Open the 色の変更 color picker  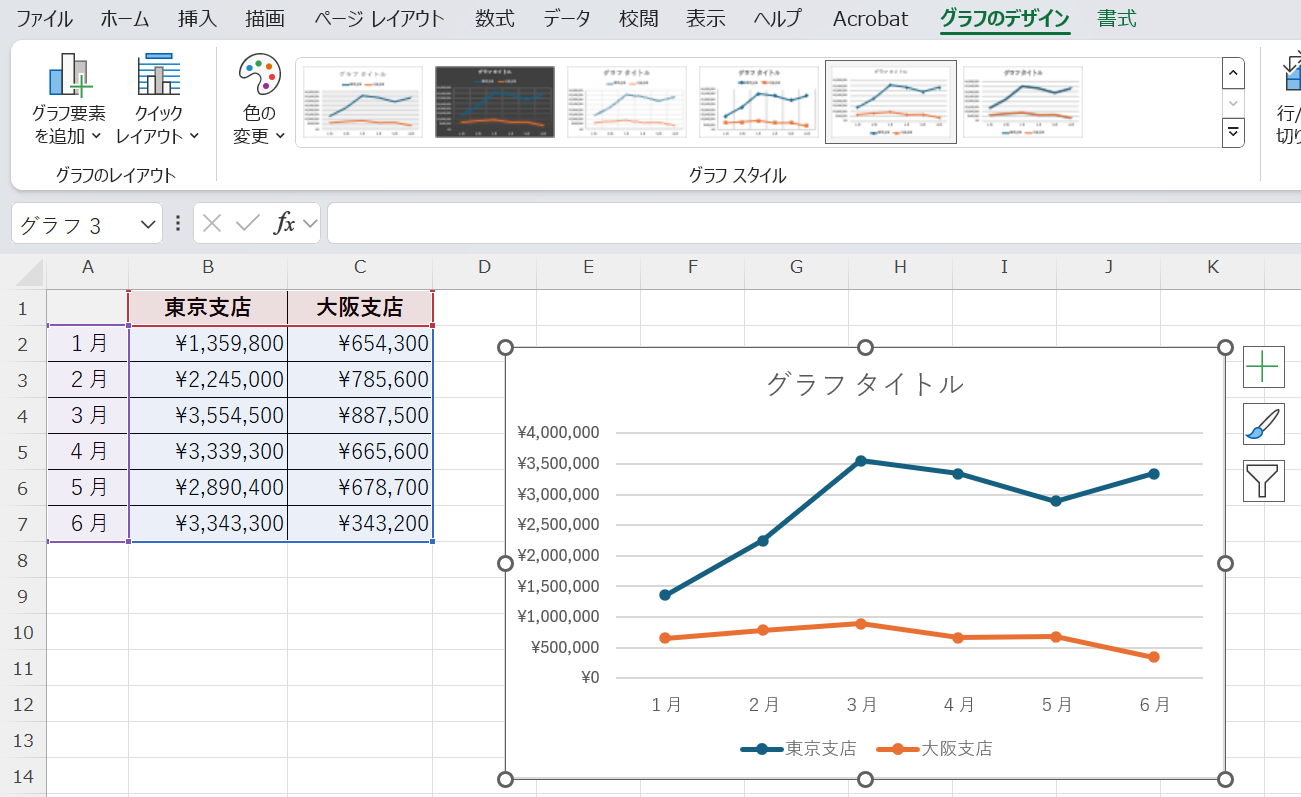click(x=258, y=97)
